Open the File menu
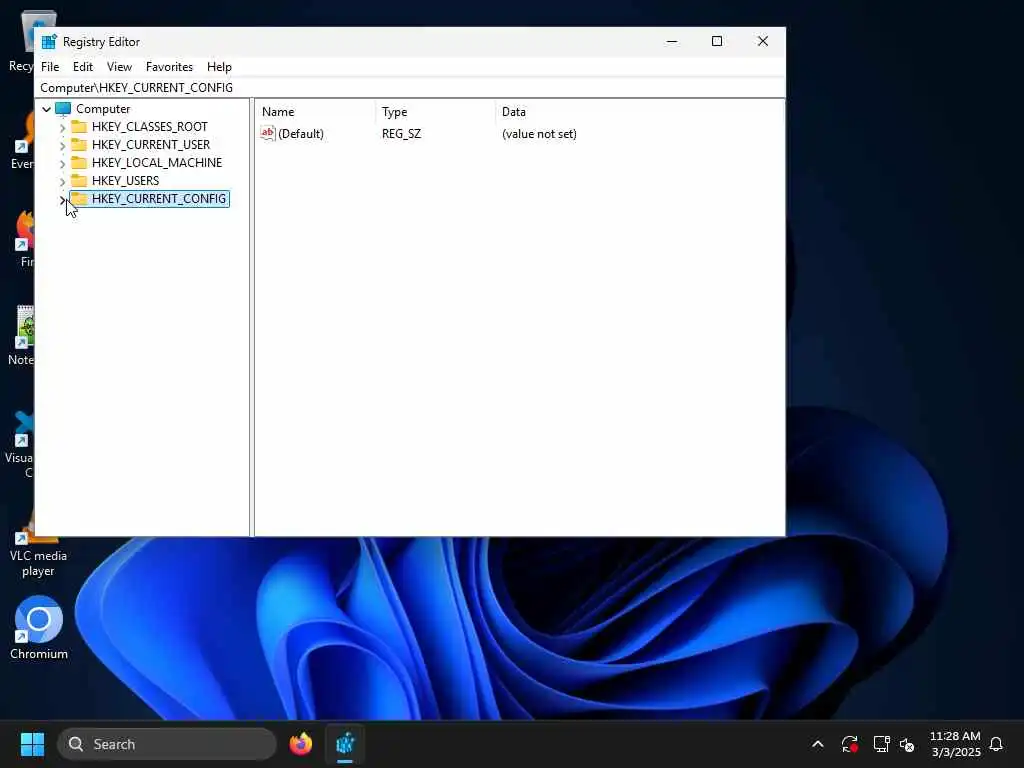The height and width of the screenshot is (768, 1024). (50, 67)
